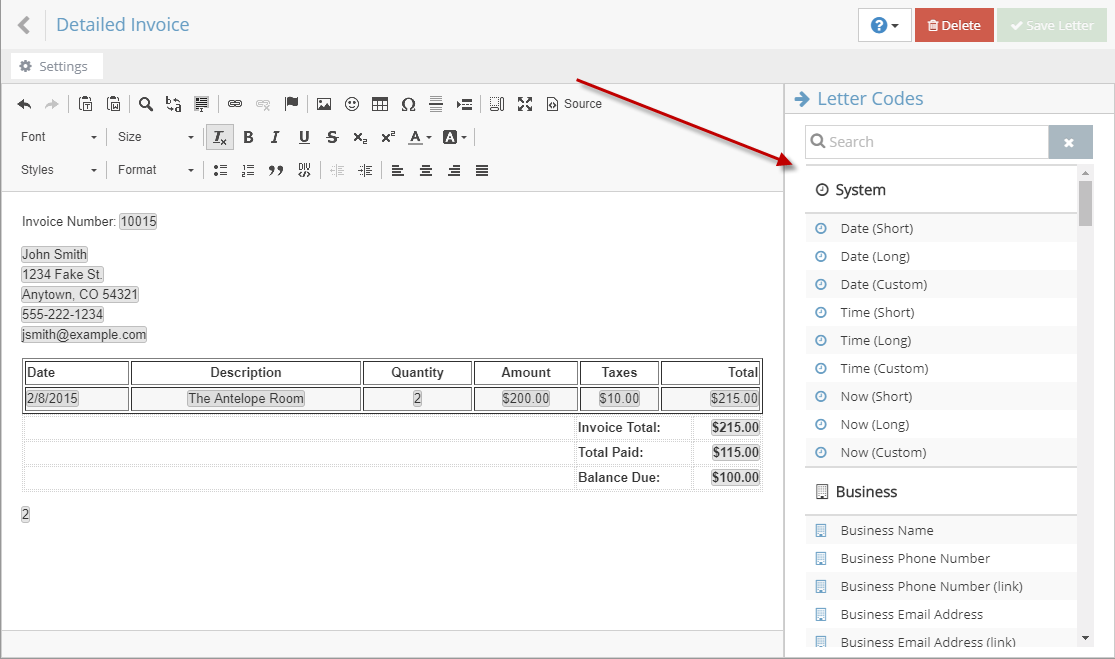Open the Settings tab

tap(55, 67)
